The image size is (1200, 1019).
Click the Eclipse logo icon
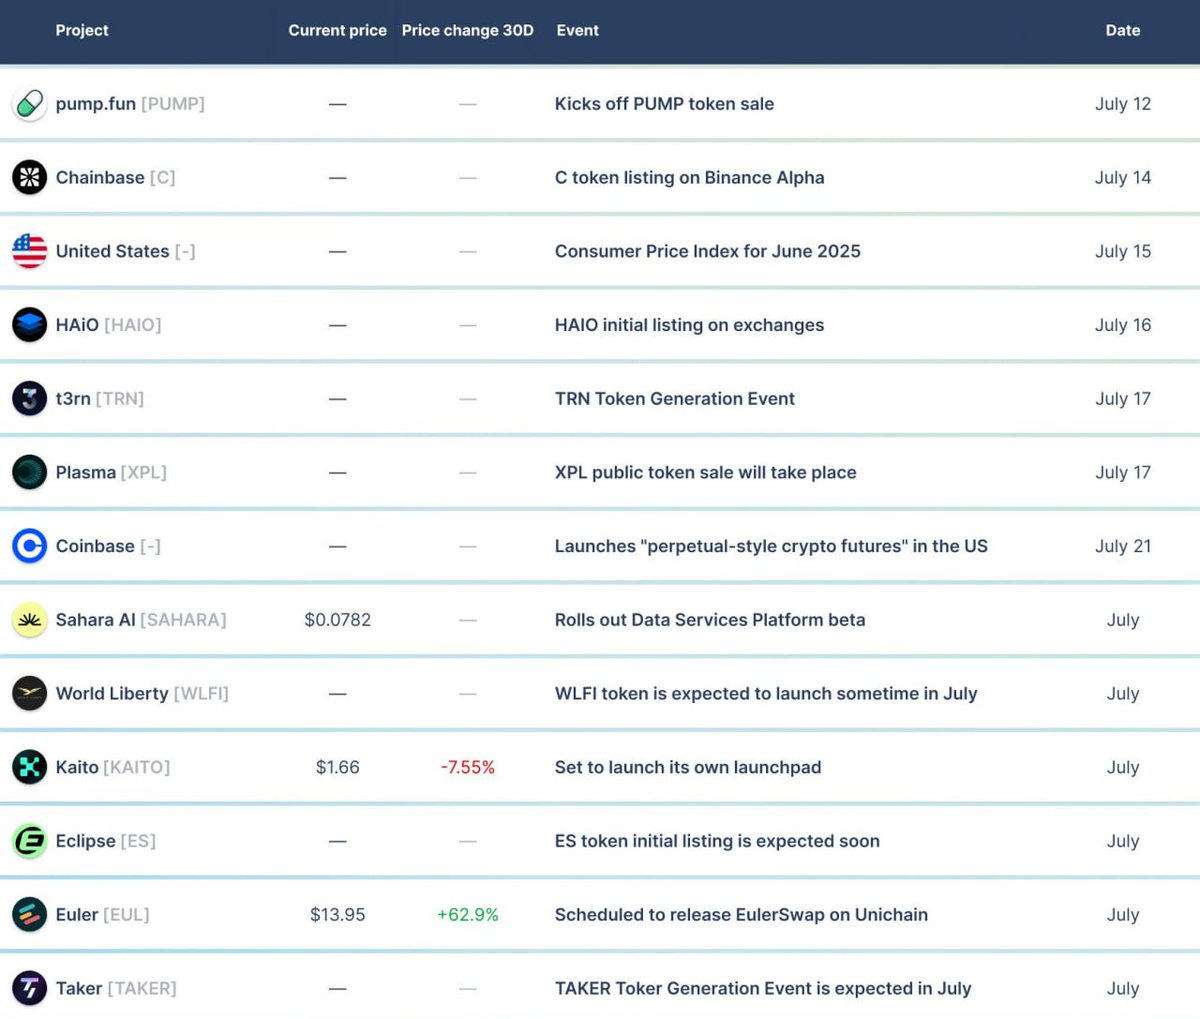click(x=30, y=841)
